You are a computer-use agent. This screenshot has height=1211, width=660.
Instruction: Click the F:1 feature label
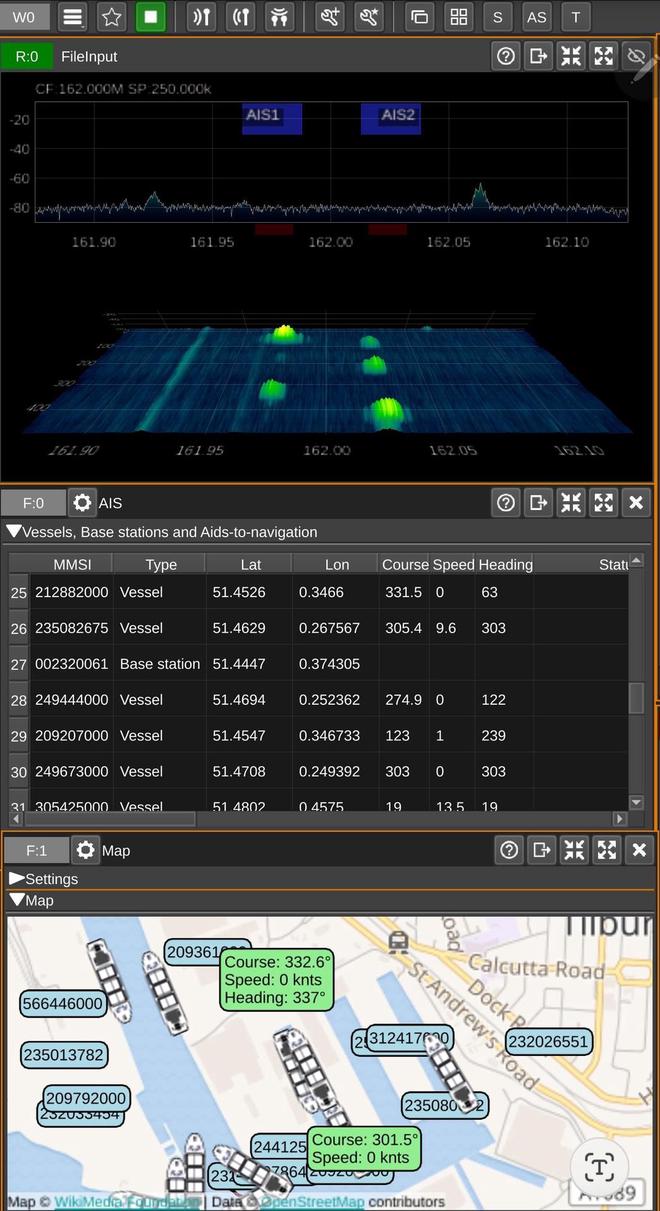click(x=36, y=851)
